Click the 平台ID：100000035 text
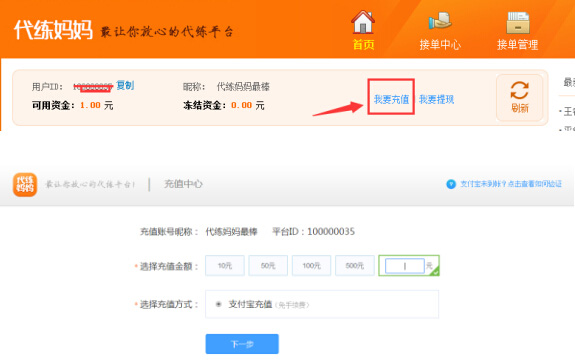Image resolution: width=575 pixels, height=362 pixels. click(x=314, y=231)
